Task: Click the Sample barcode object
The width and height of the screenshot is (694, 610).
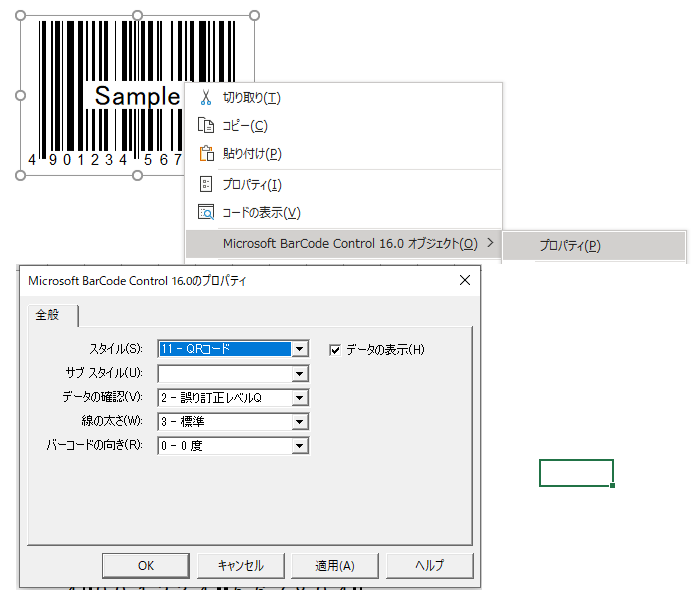Action: click(x=137, y=96)
